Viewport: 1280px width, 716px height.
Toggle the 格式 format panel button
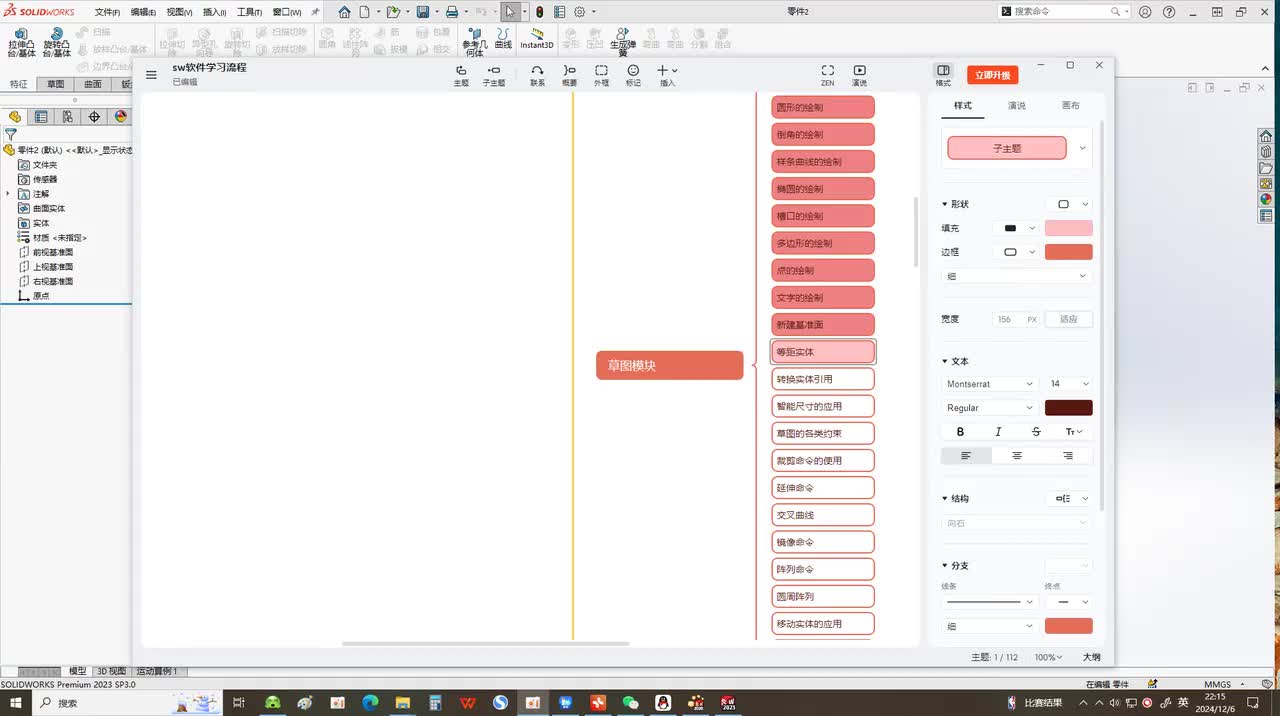tap(943, 74)
